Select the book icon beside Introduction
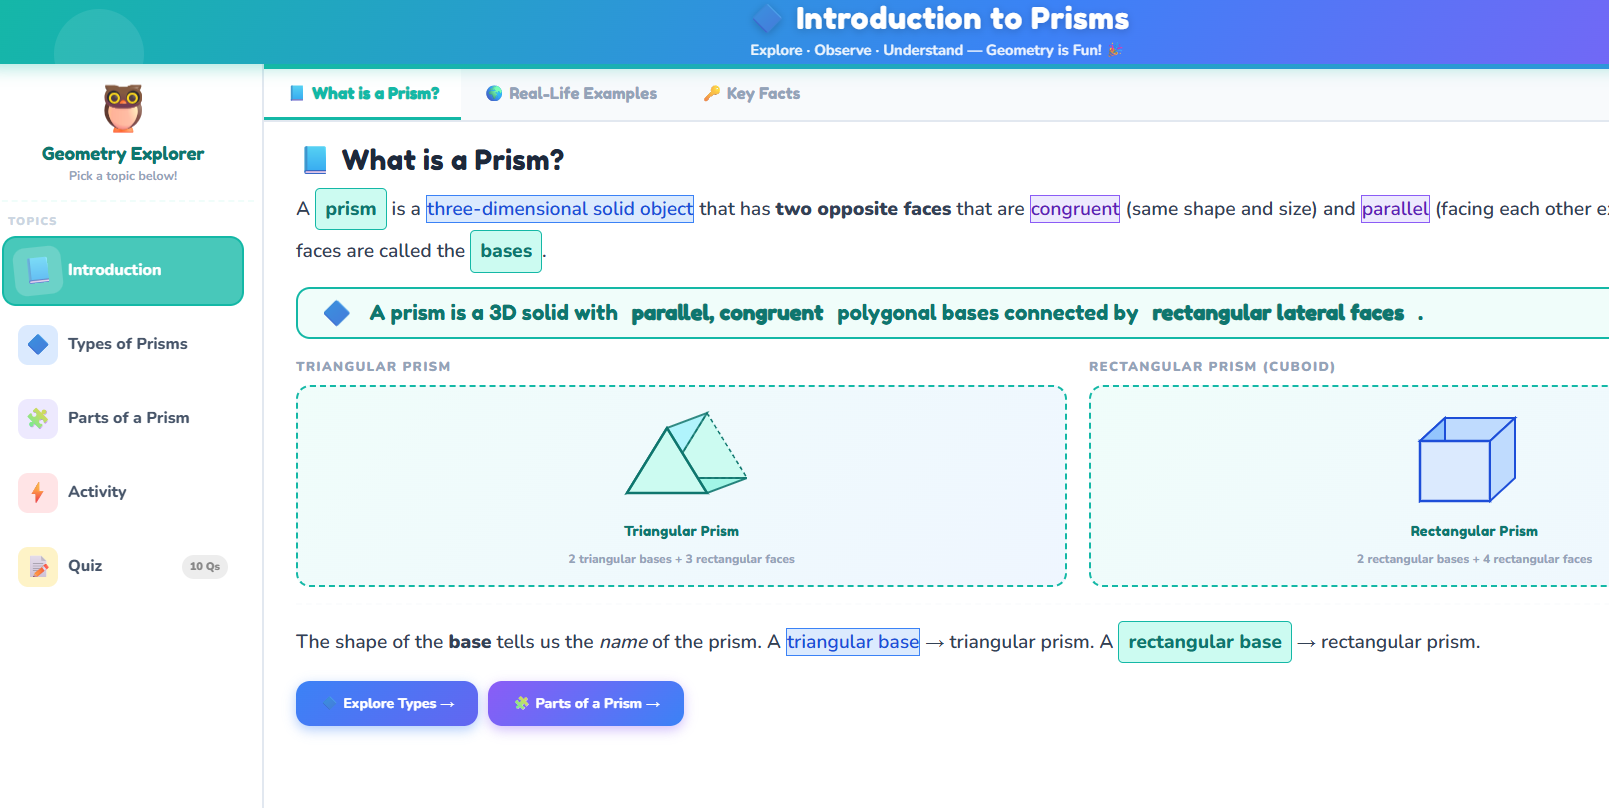Screen dimensions: 1609x808 click(39, 269)
